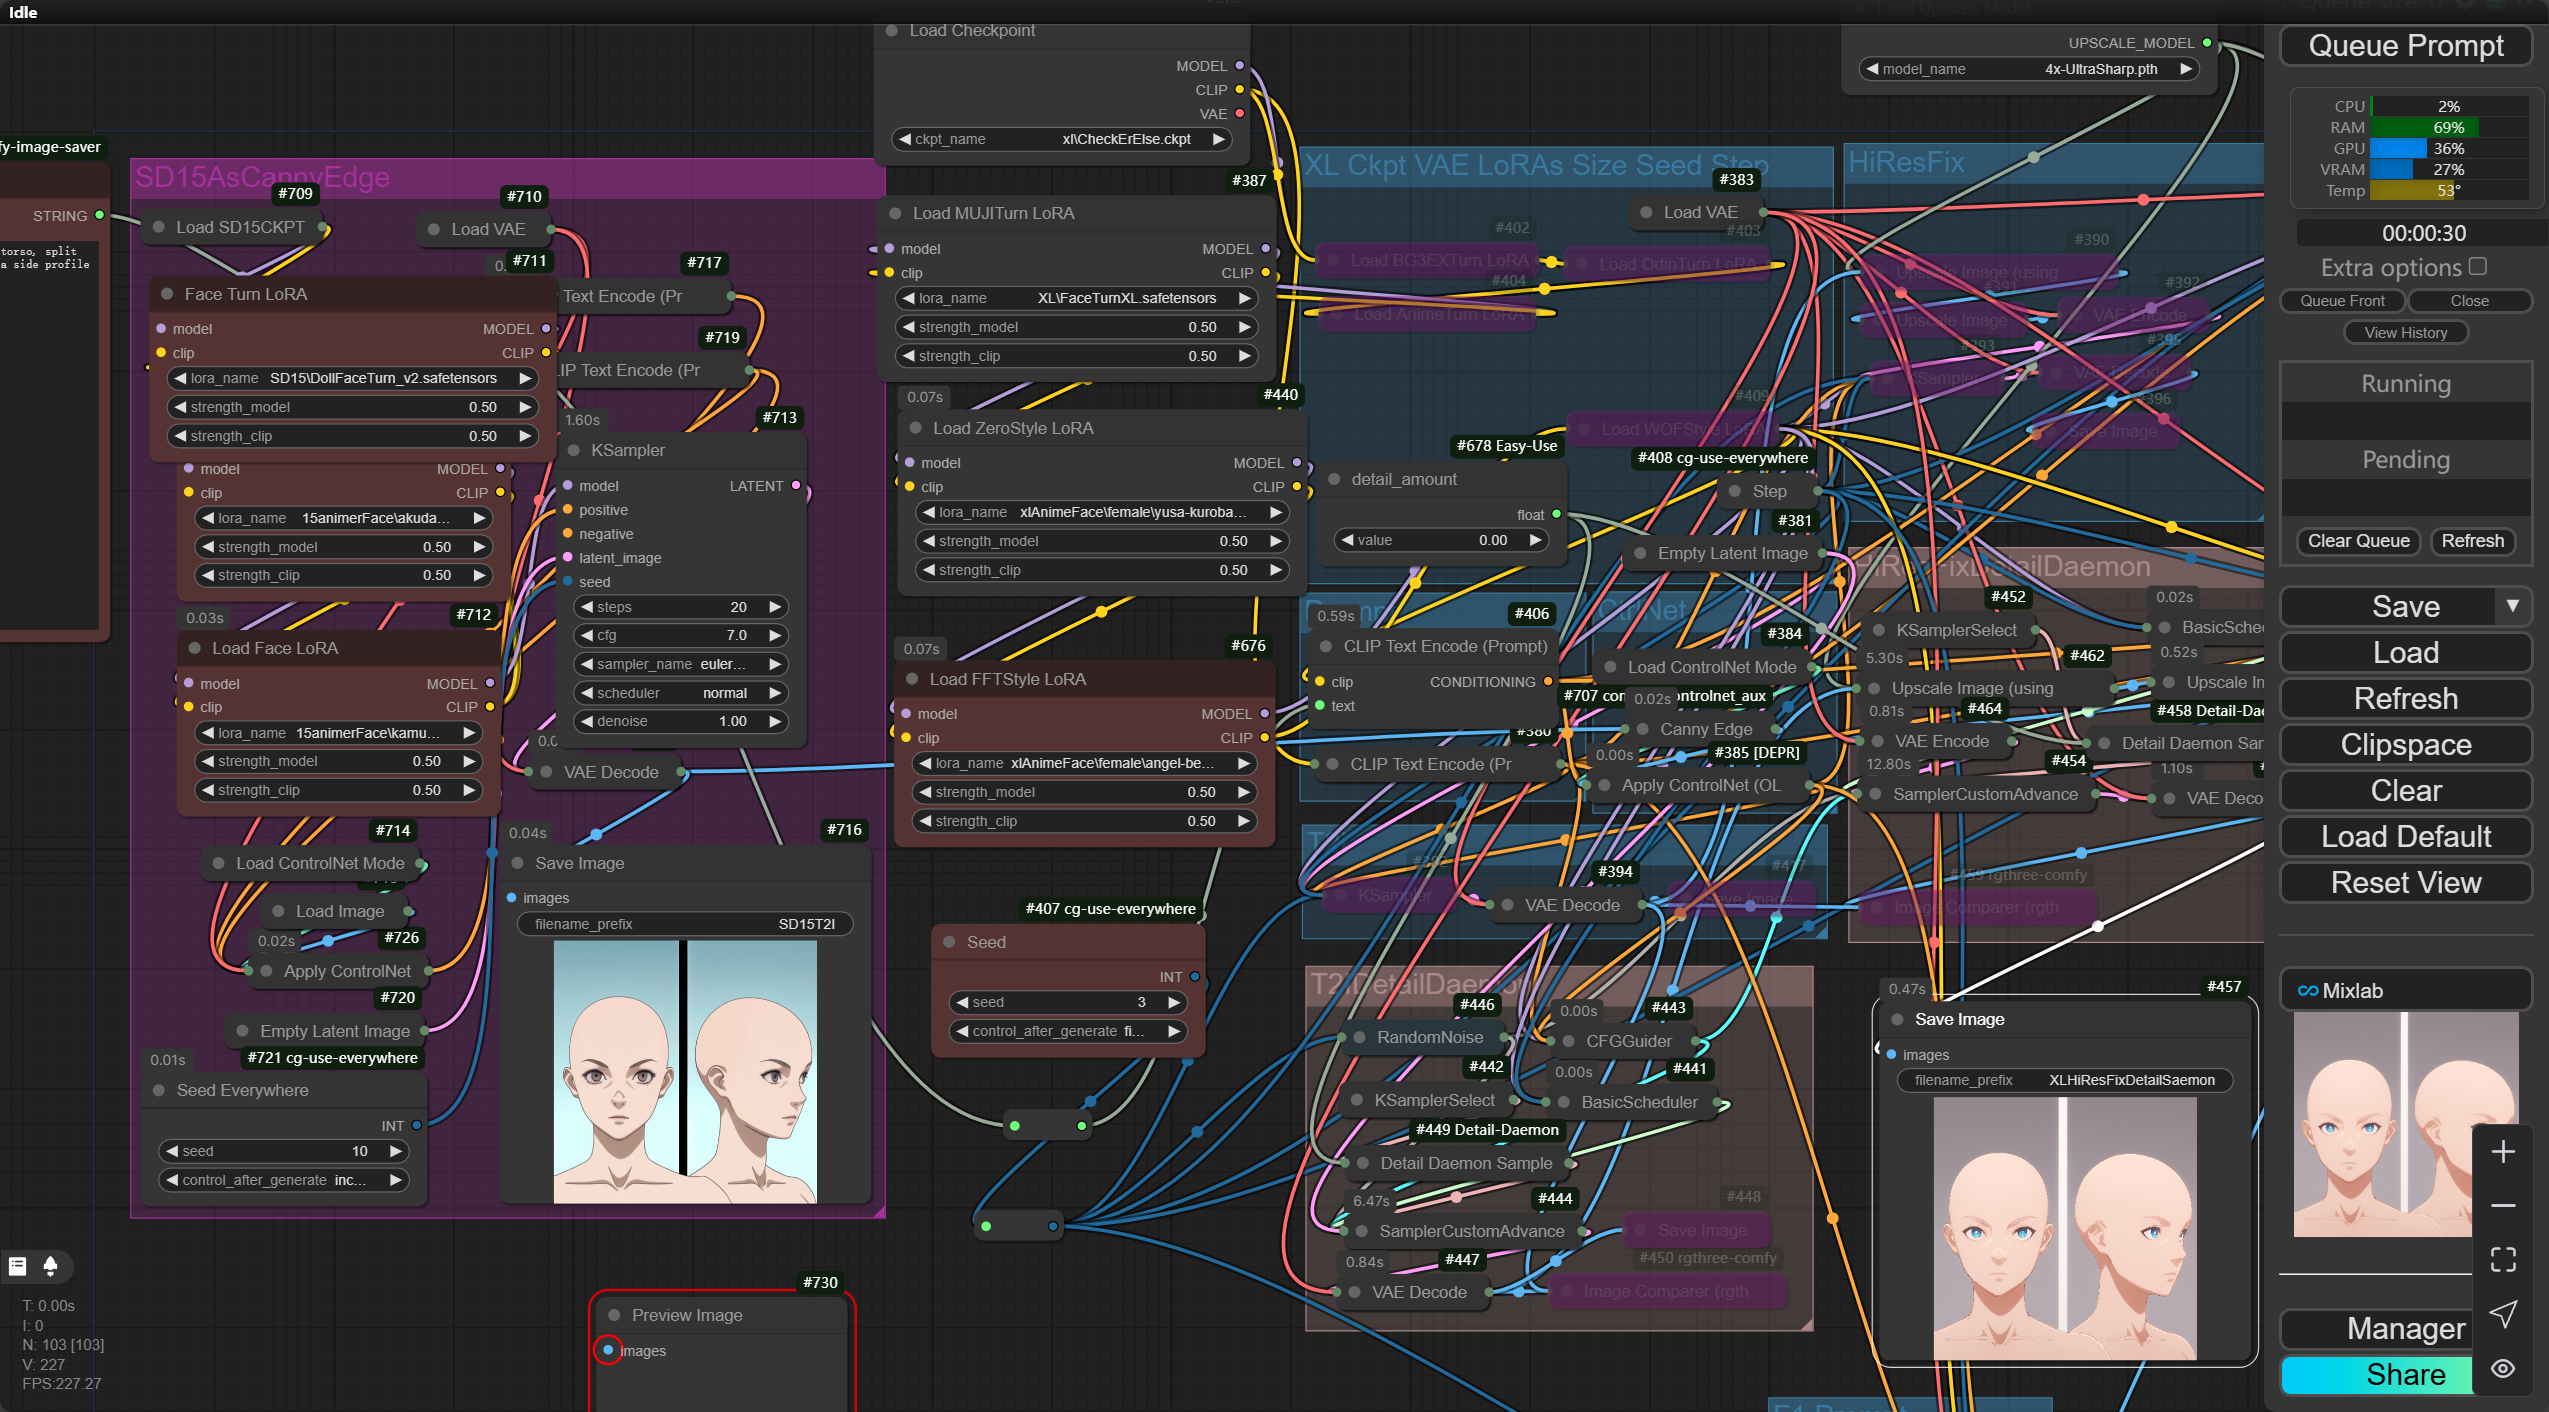Click the View History button
This screenshot has height=1412, width=2549.
2405,333
